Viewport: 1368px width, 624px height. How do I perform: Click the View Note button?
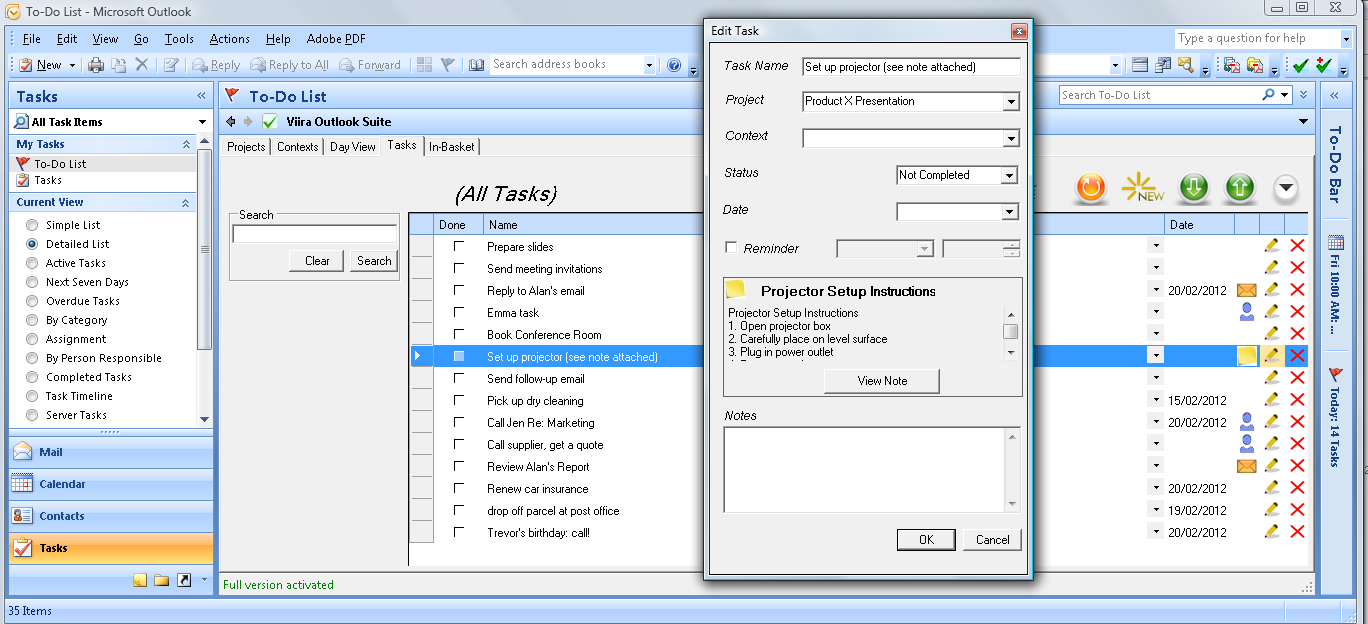[x=882, y=381]
